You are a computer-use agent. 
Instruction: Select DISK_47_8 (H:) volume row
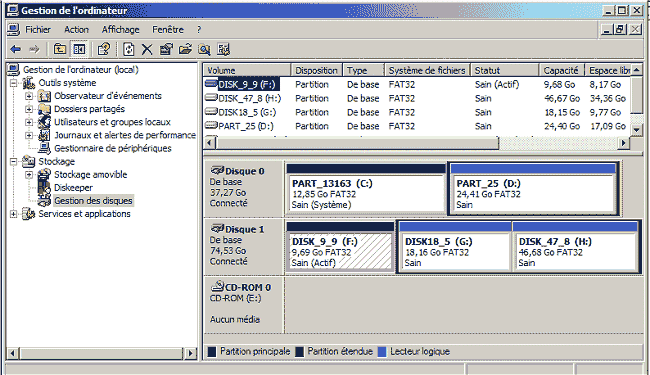tap(417, 99)
